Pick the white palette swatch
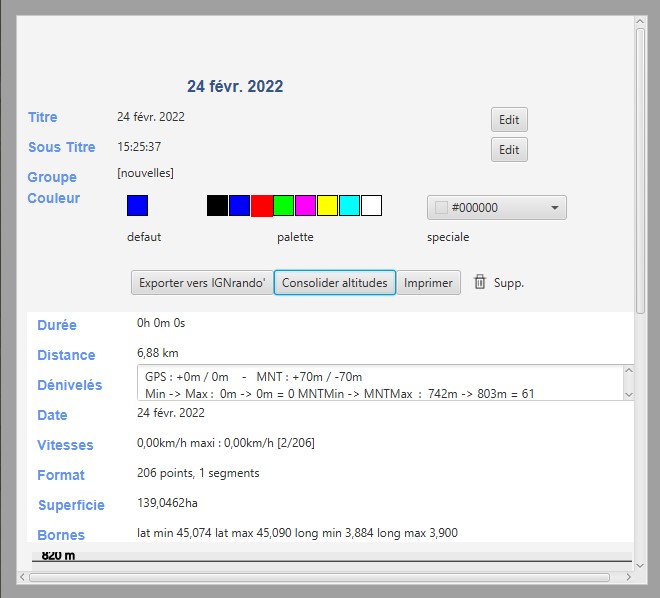 (371, 206)
